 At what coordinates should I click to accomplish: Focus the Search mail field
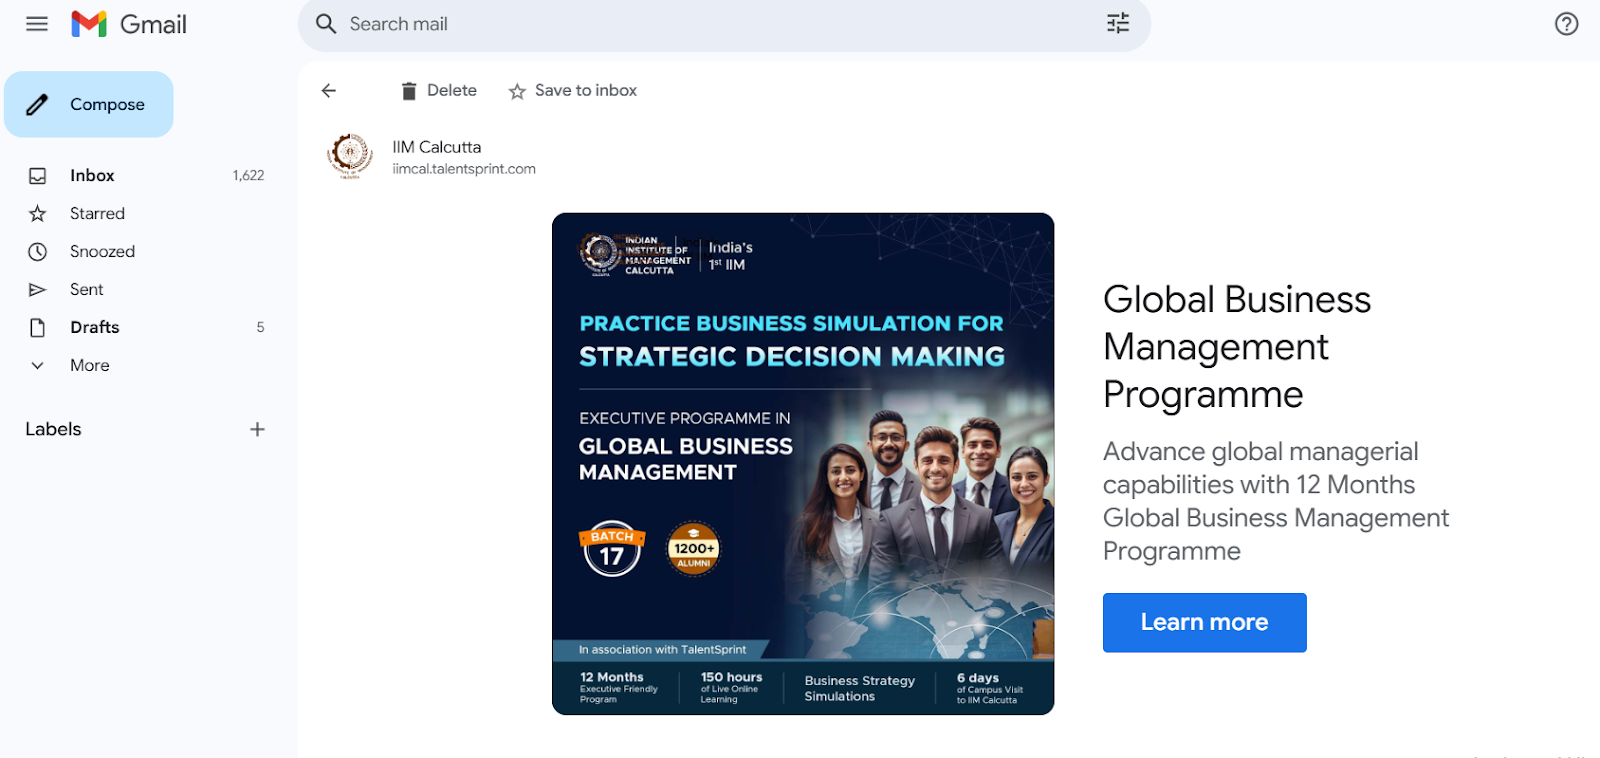(x=724, y=24)
